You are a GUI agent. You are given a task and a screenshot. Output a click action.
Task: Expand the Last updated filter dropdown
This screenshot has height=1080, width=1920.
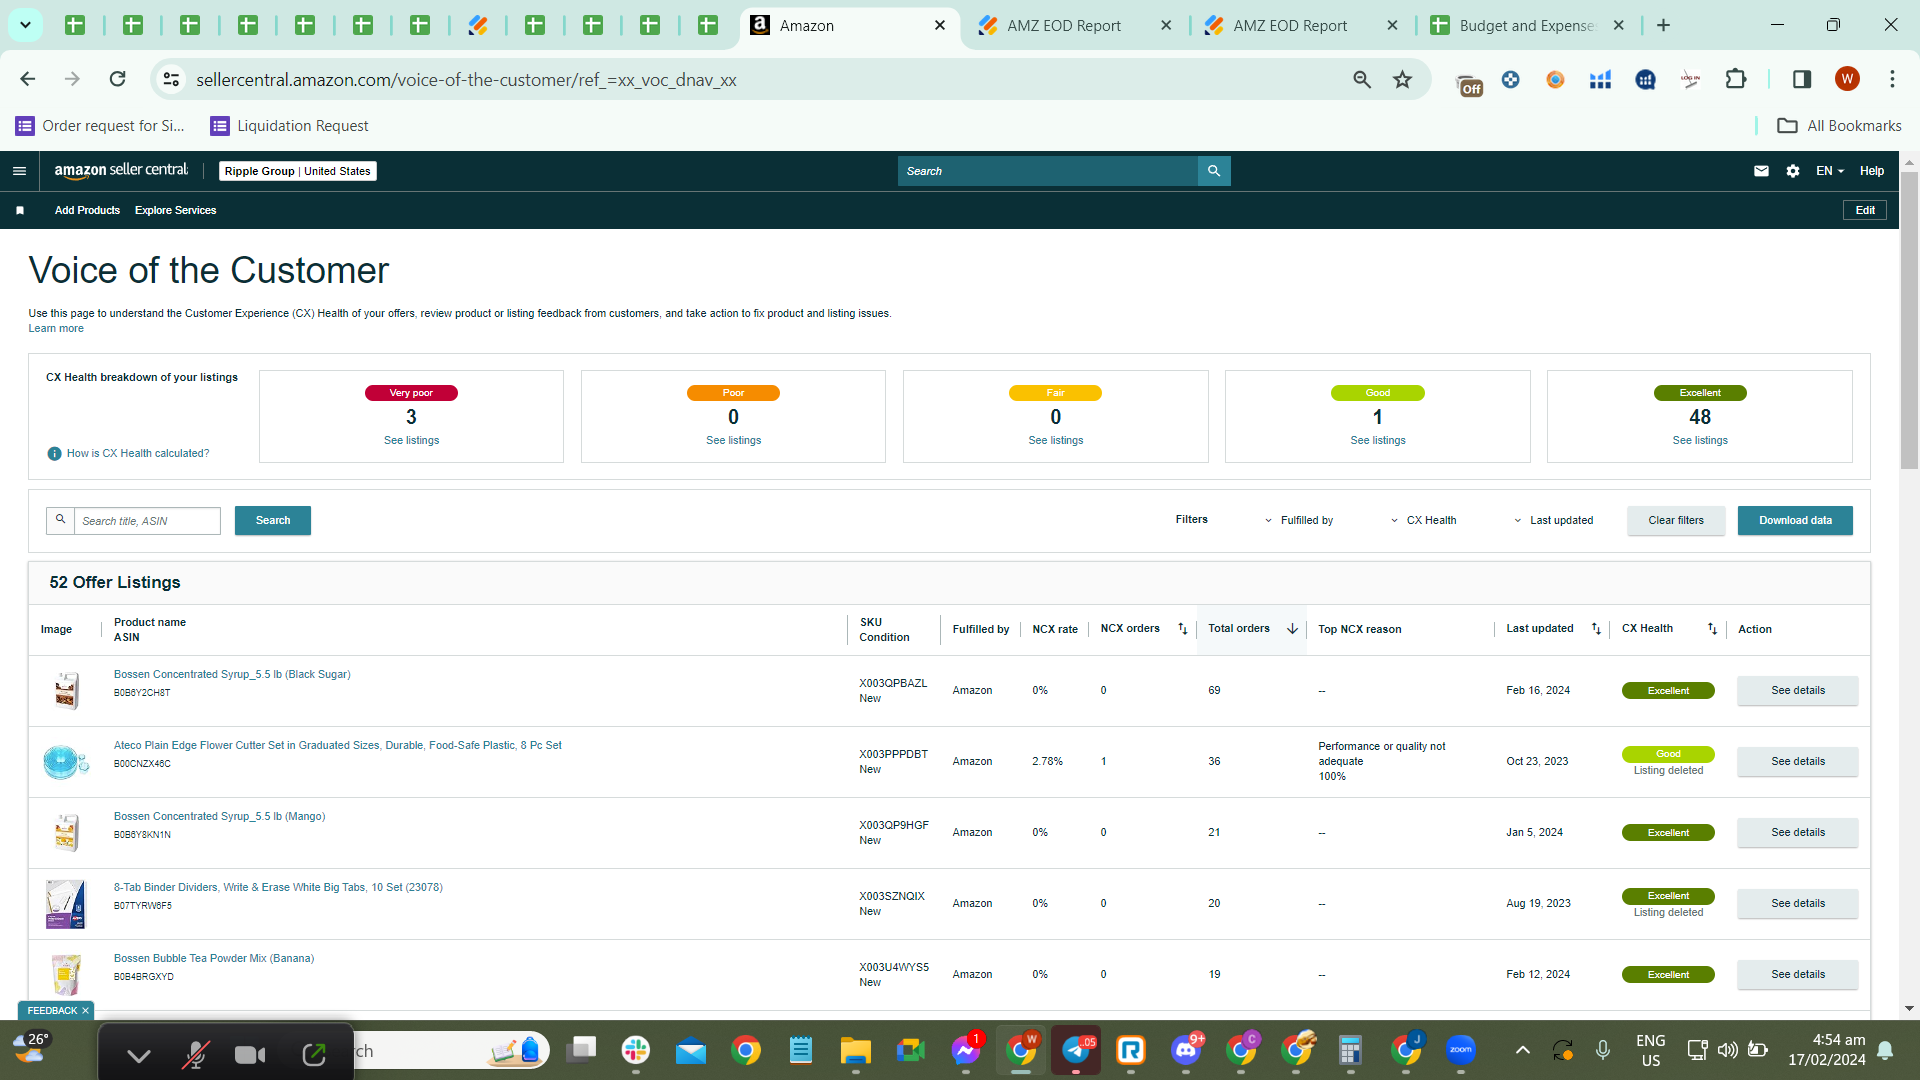click(x=1553, y=520)
